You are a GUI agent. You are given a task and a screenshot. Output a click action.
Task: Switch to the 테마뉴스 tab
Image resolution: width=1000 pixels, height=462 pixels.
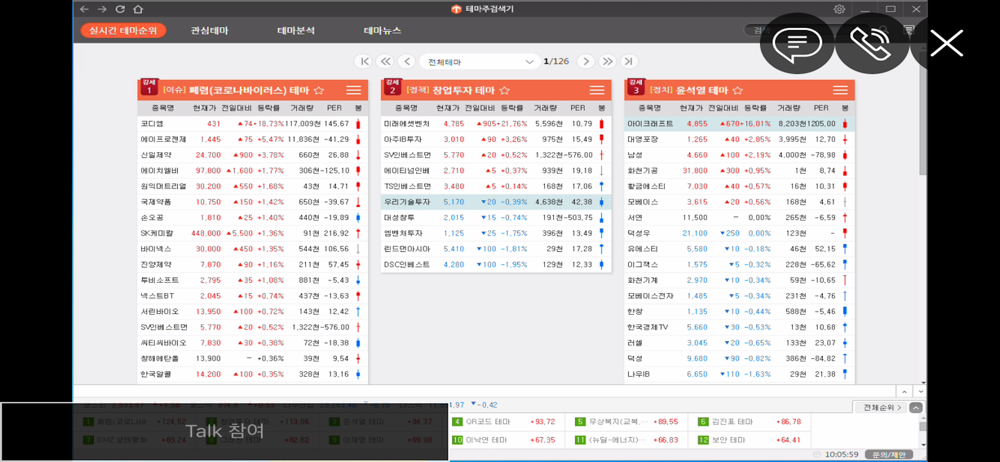pyautogui.click(x=383, y=31)
